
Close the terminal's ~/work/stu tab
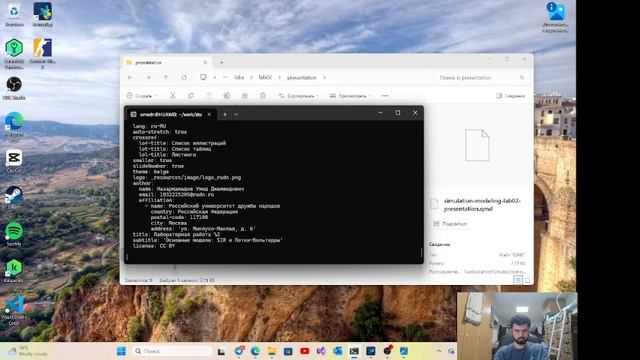click(x=209, y=114)
